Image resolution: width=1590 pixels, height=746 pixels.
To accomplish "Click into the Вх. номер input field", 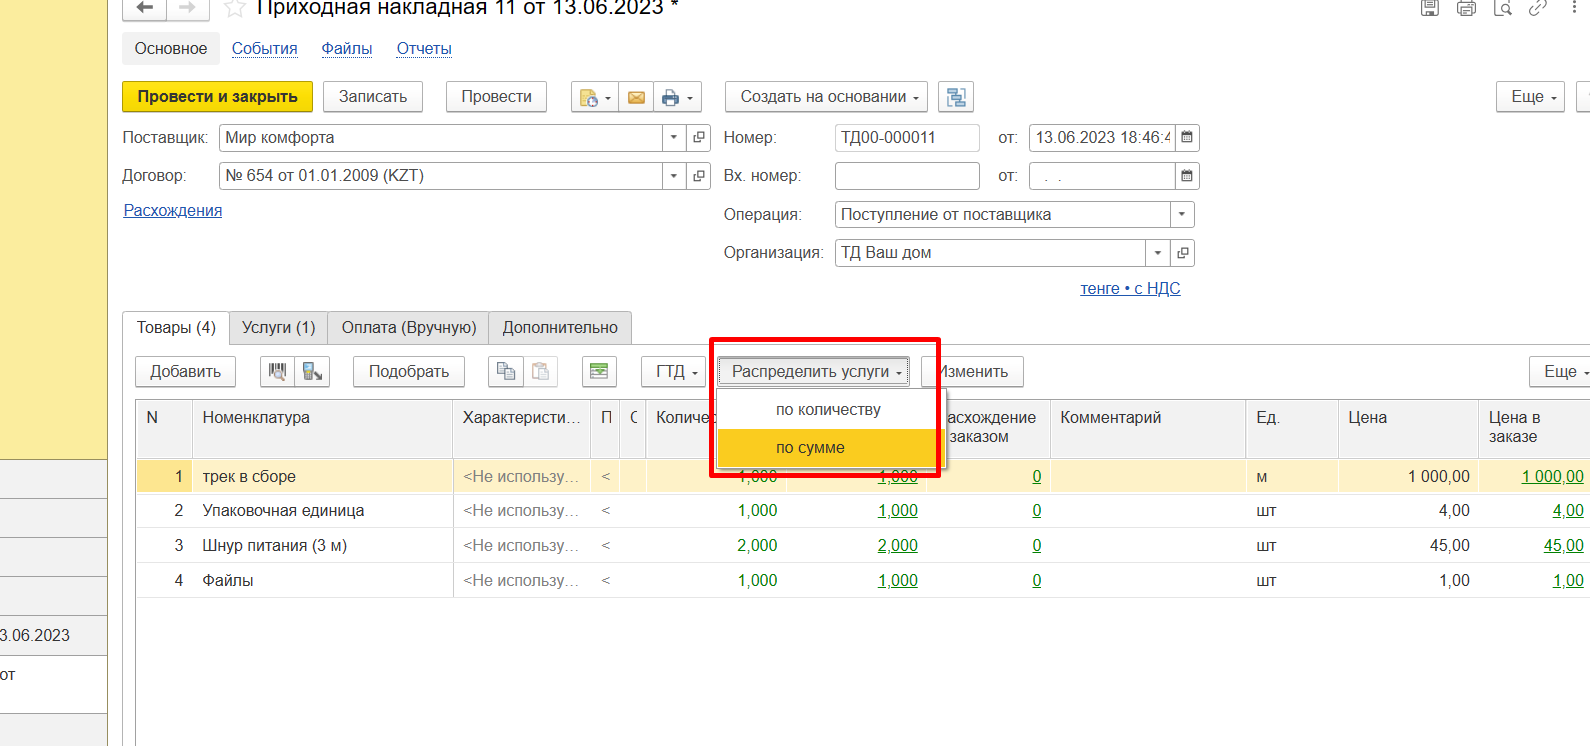I will [907, 176].
